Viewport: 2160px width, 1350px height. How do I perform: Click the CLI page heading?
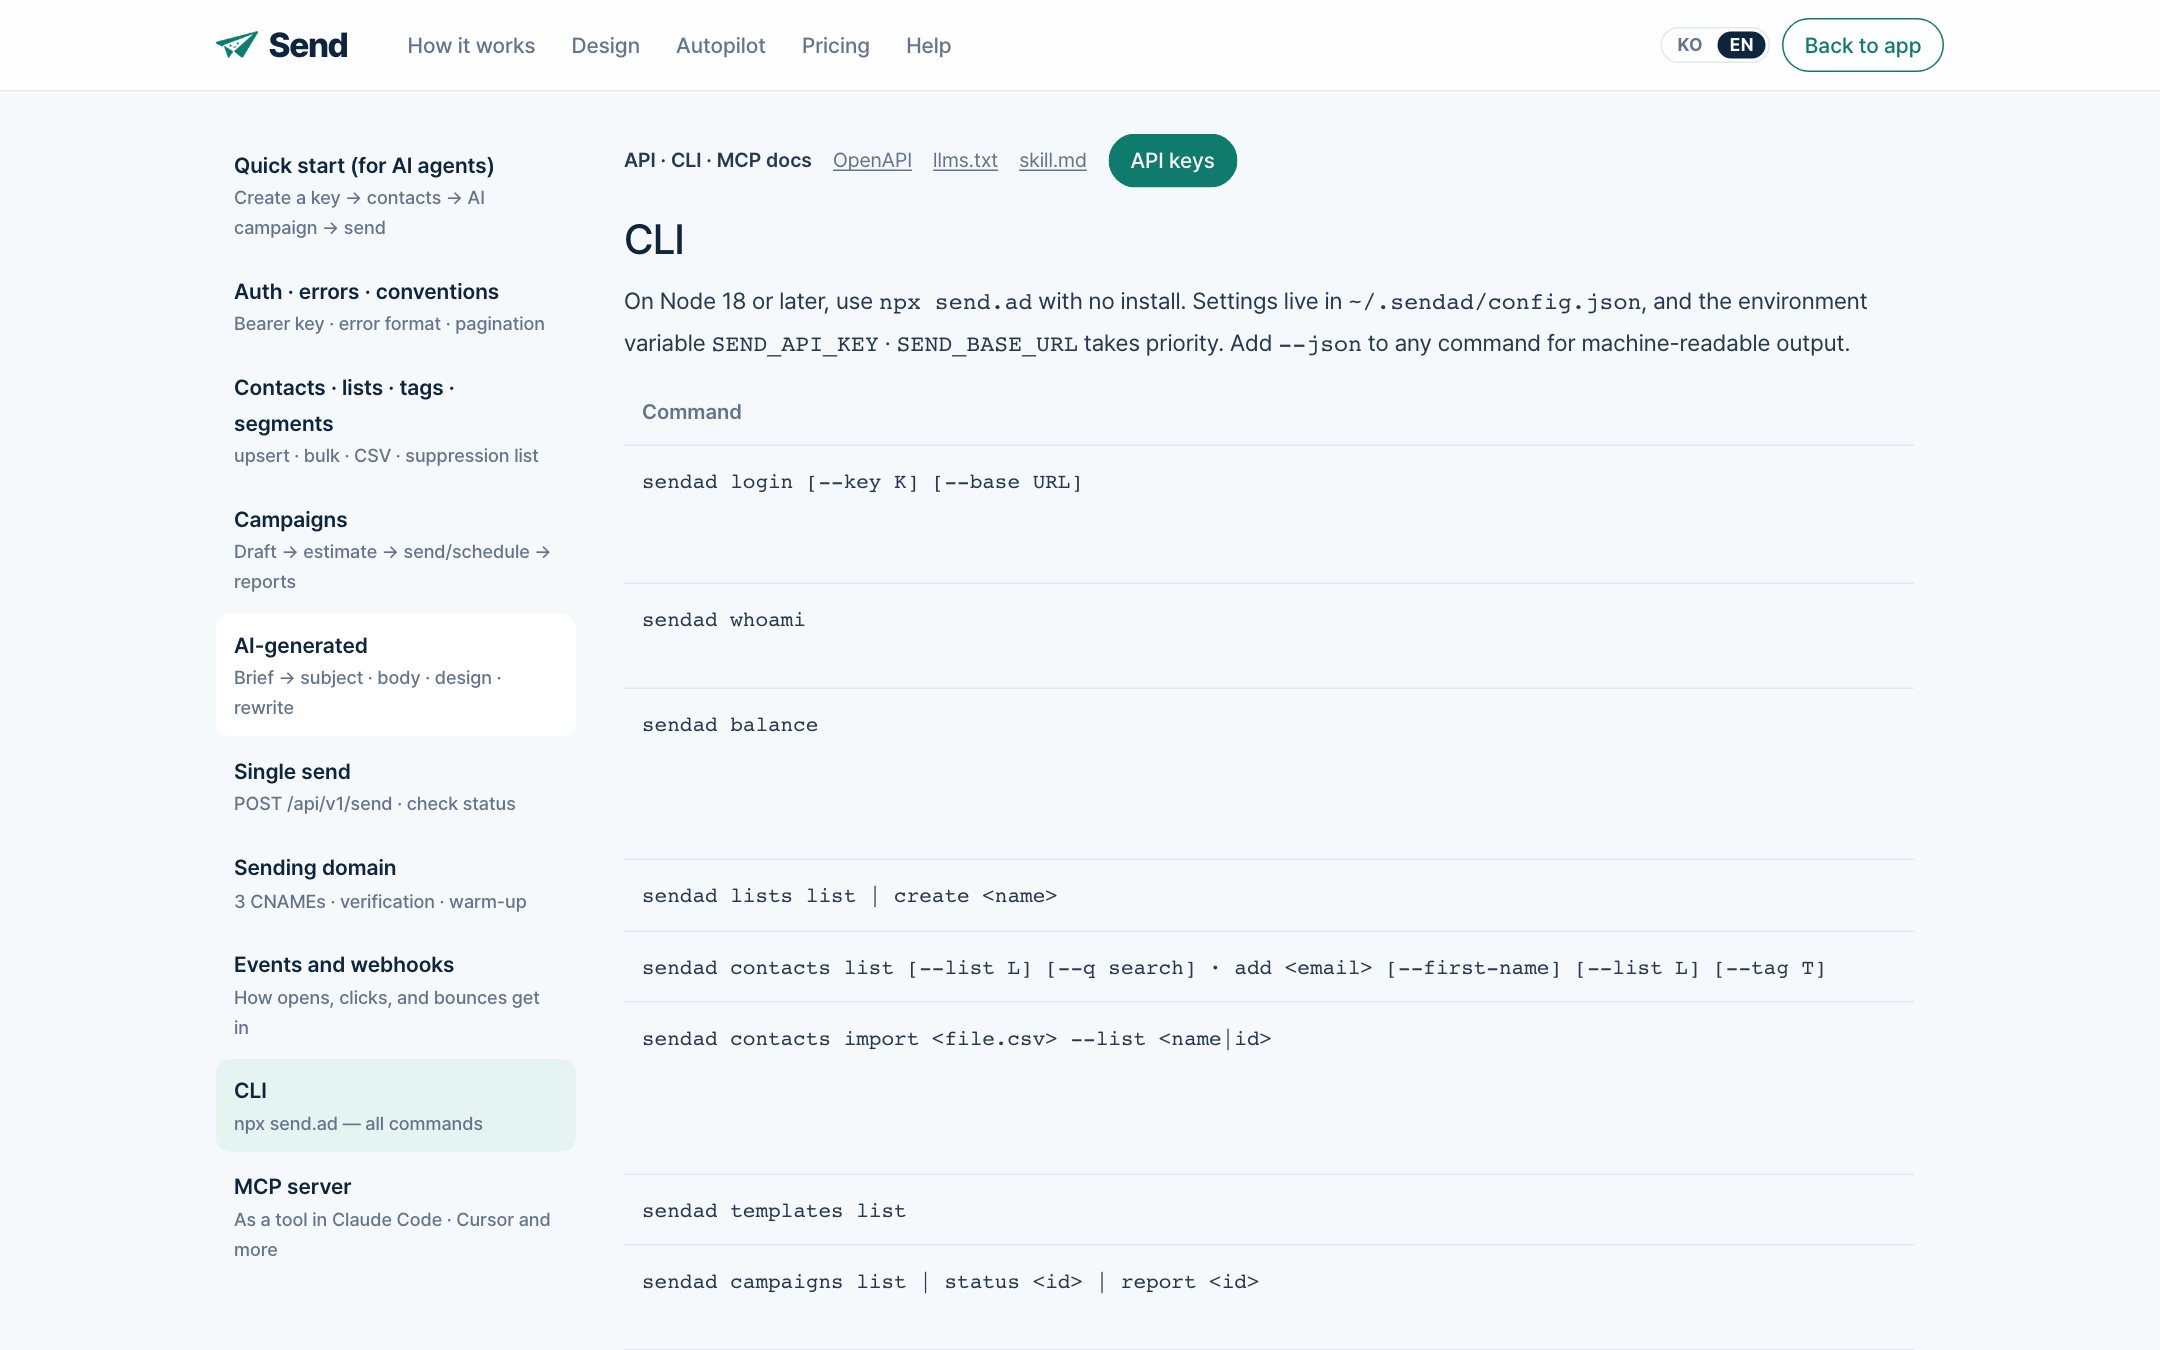pyautogui.click(x=654, y=240)
